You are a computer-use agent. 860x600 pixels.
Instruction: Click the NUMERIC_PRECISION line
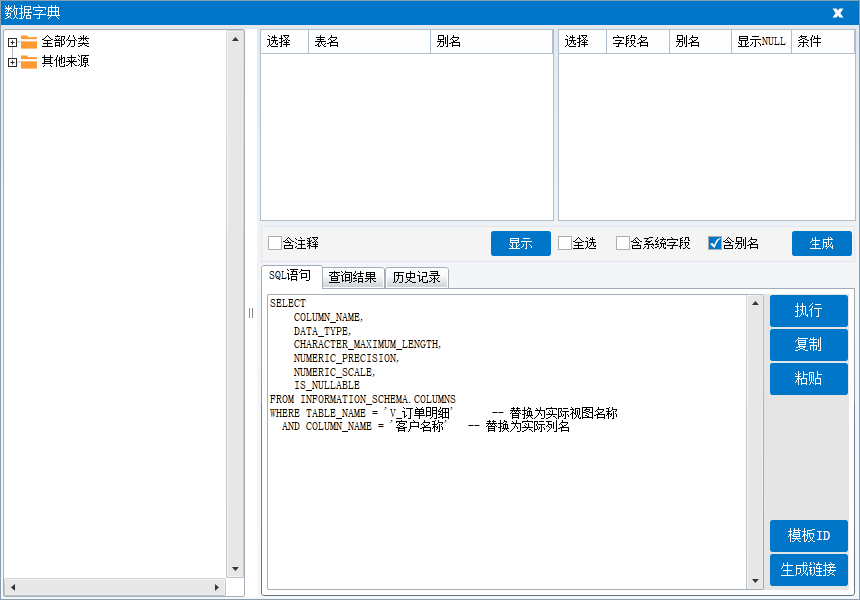point(346,358)
